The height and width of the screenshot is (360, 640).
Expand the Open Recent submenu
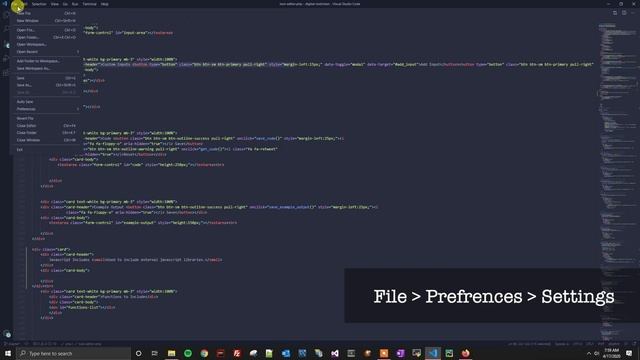[x=45, y=52]
